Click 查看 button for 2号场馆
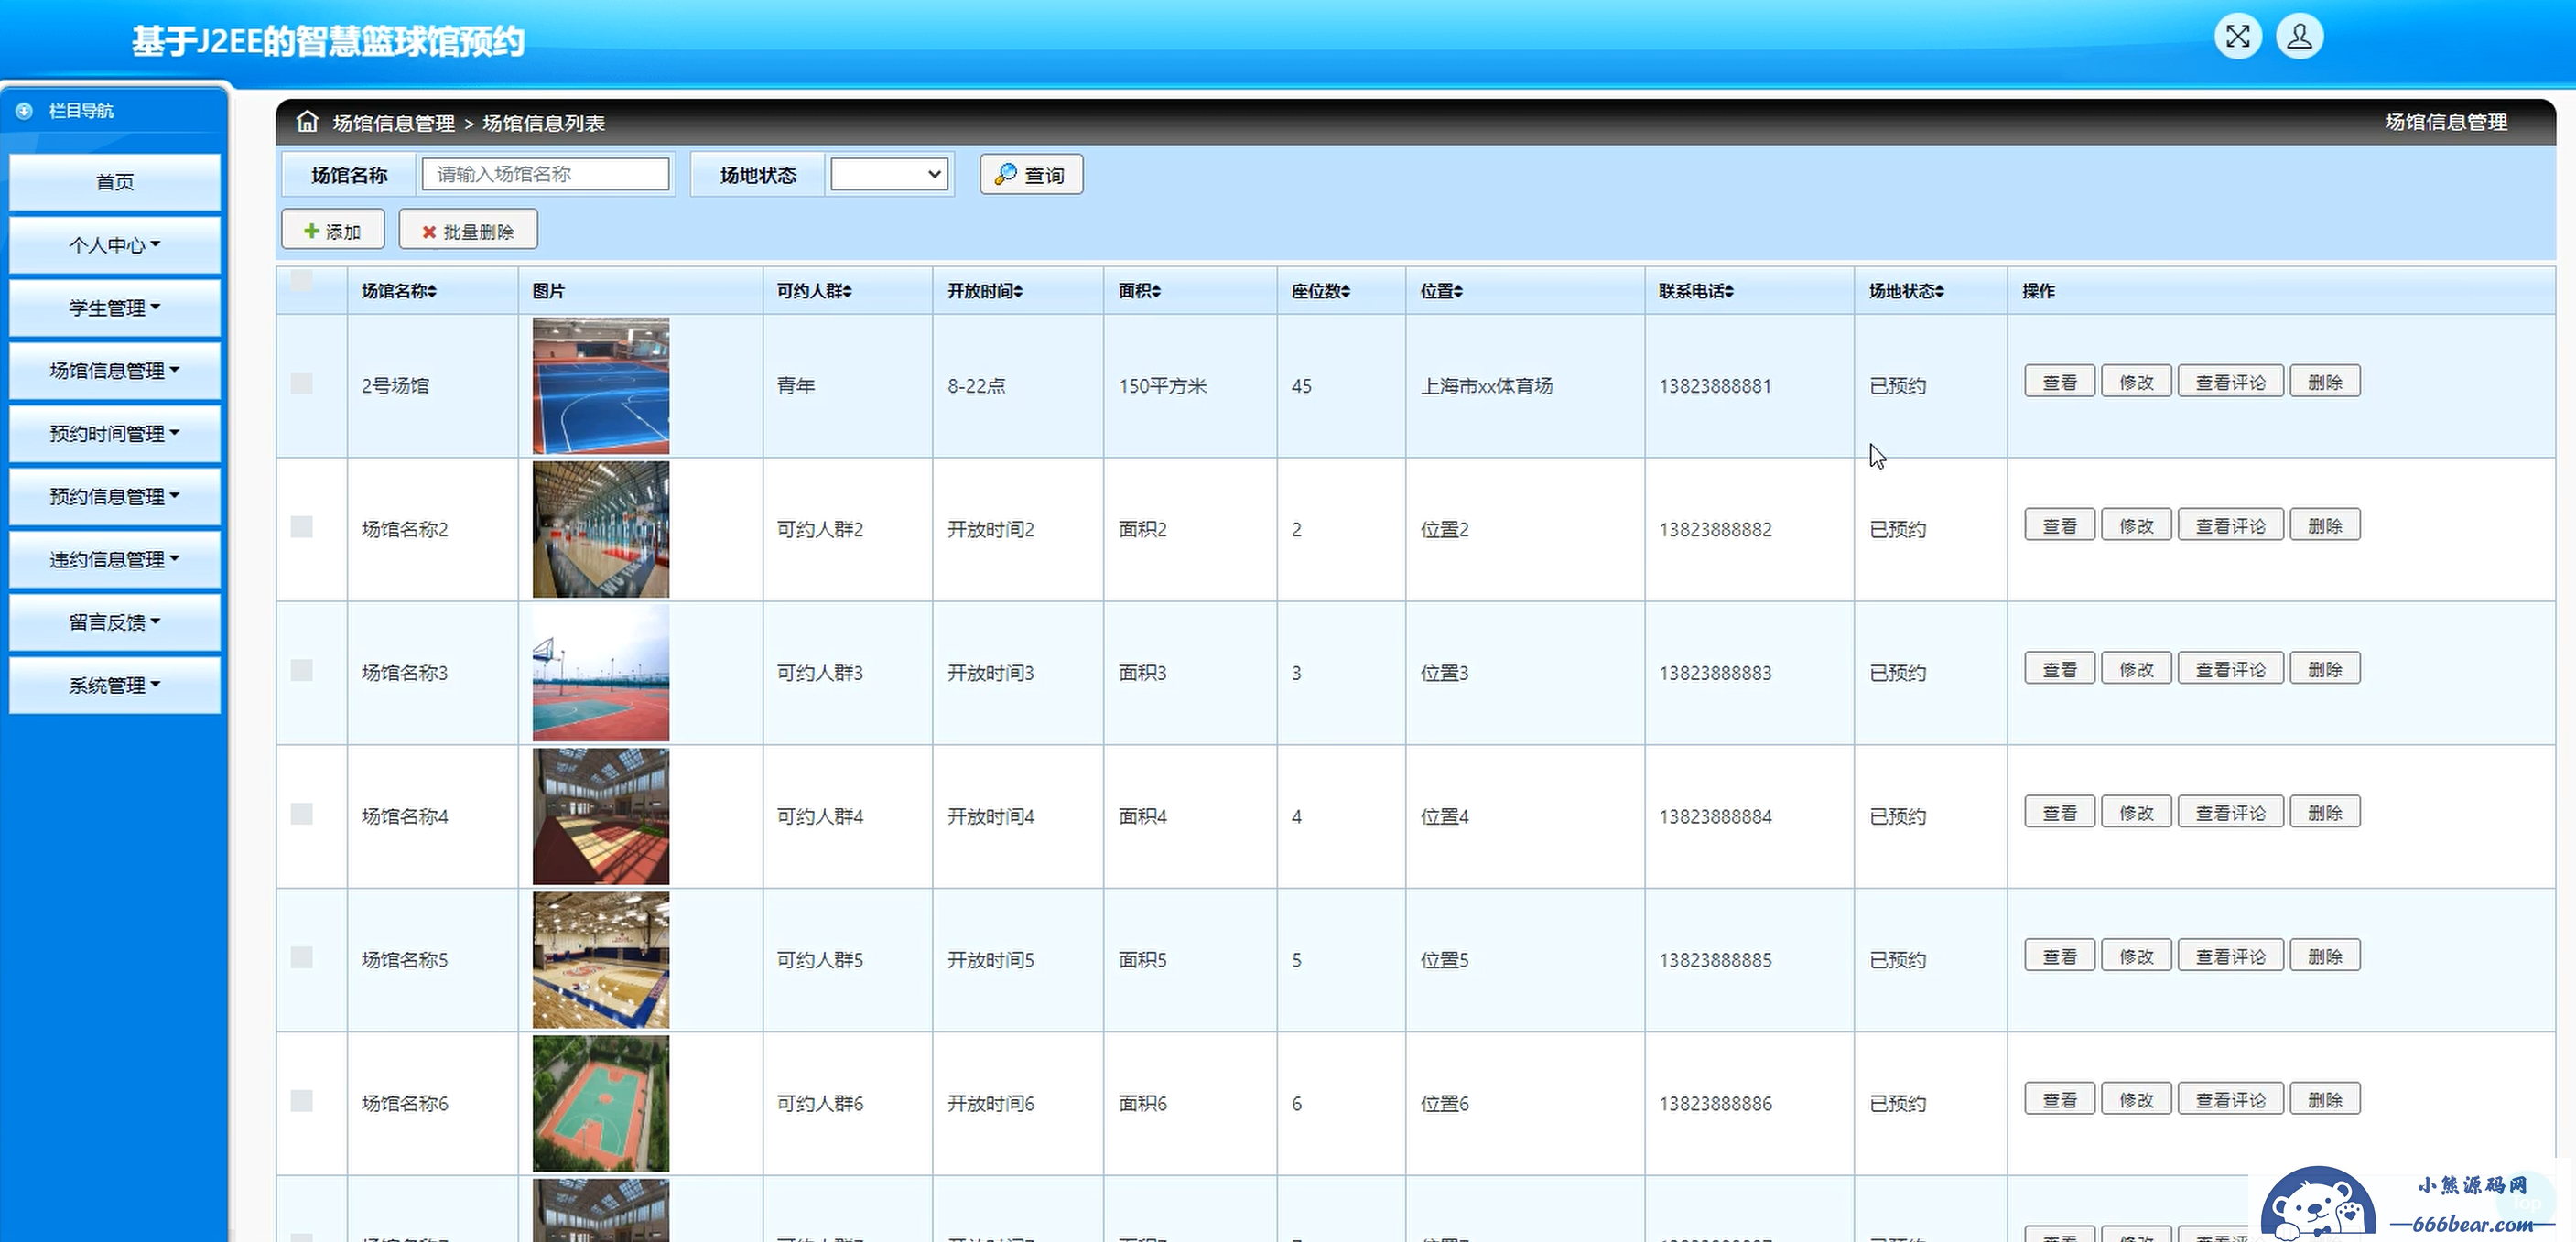The image size is (2576, 1242). tap(2059, 382)
